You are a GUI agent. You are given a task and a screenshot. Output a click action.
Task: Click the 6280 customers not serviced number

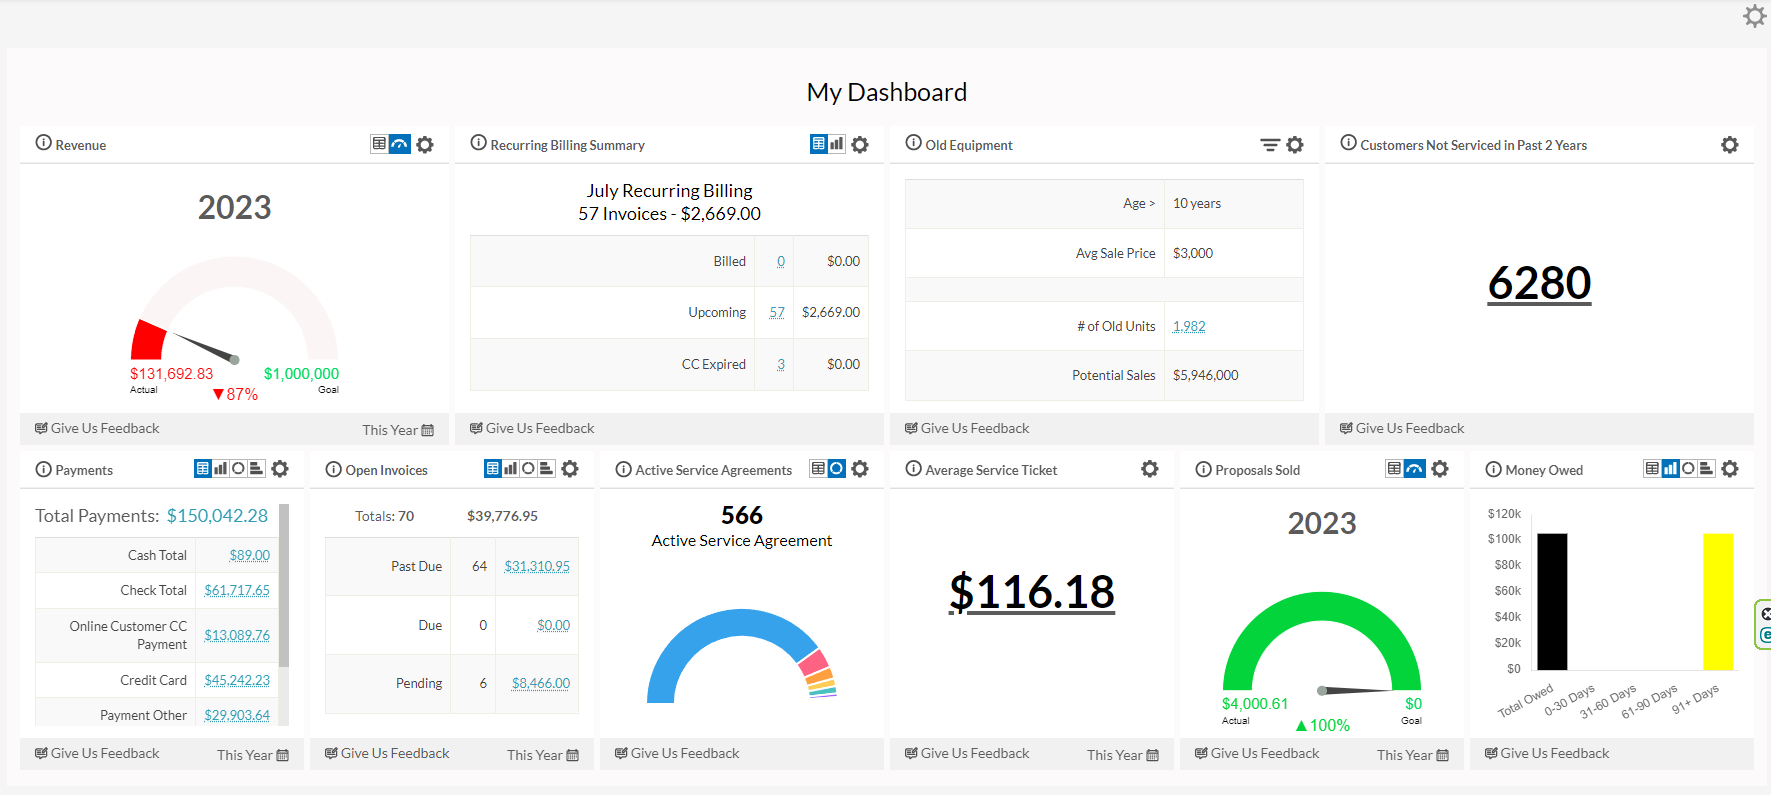1539,283
